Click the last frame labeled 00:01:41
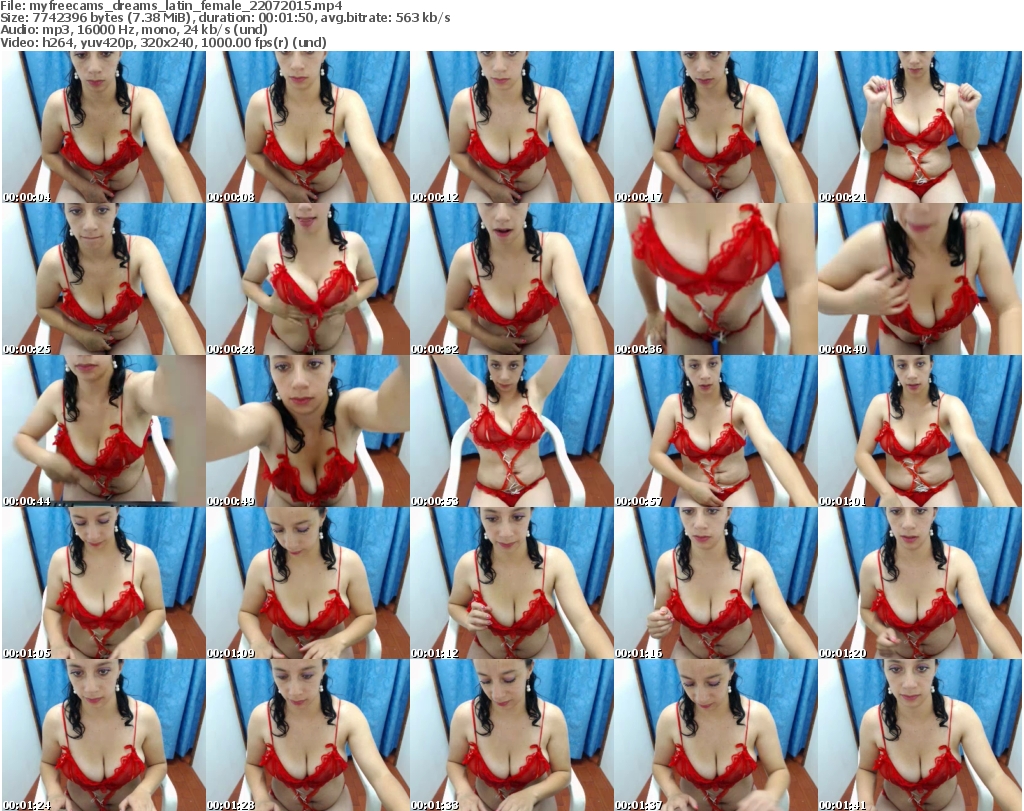This screenshot has height=811, width=1024. click(920, 735)
